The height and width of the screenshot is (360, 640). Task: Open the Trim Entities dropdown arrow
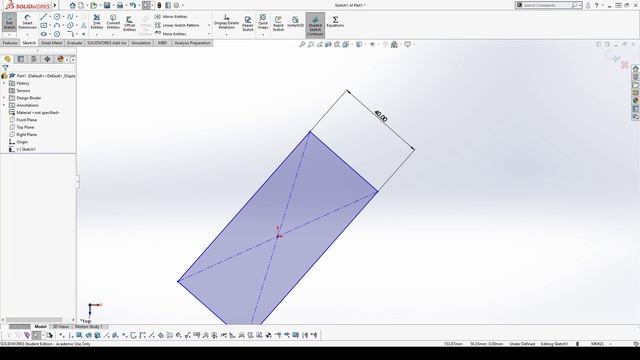point(97,35)
